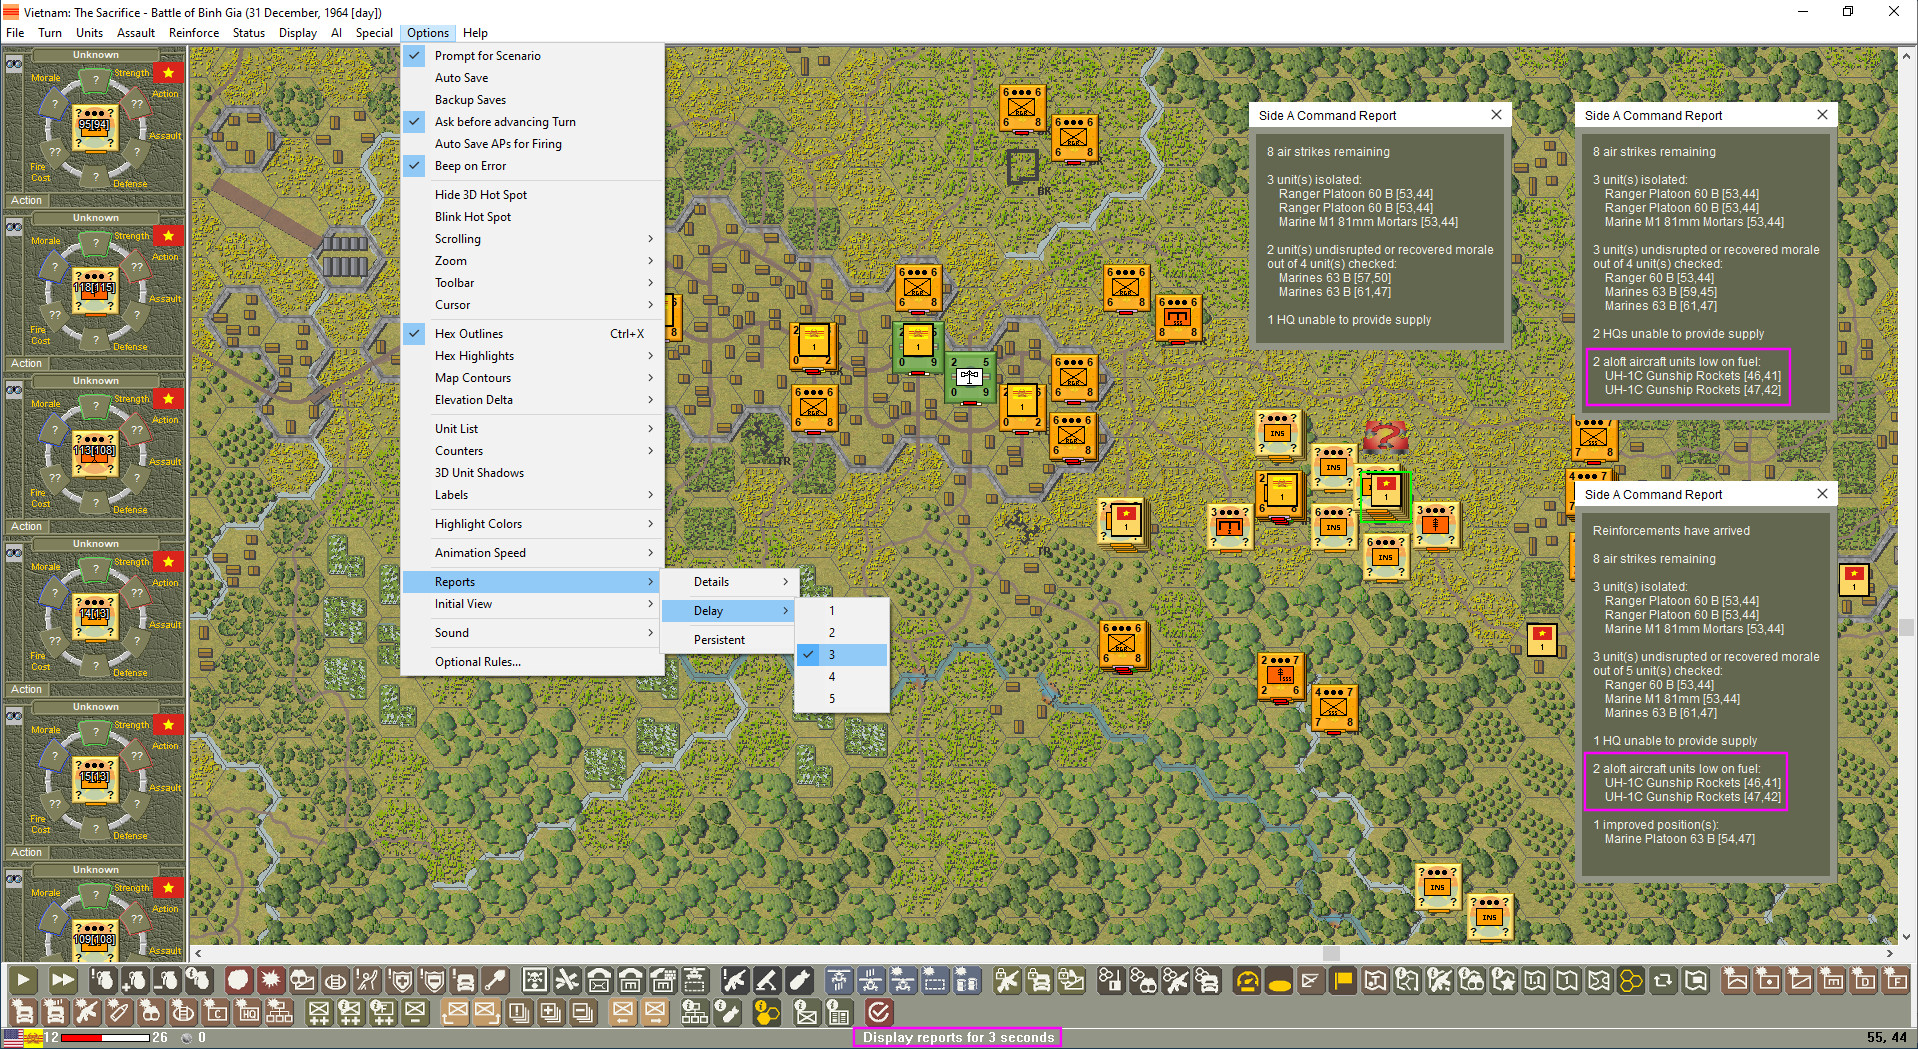Expand the Hex Highlights submenu
This screenshot has width=1918, height=1049.
pyautogui.click(x=533, y=356)
